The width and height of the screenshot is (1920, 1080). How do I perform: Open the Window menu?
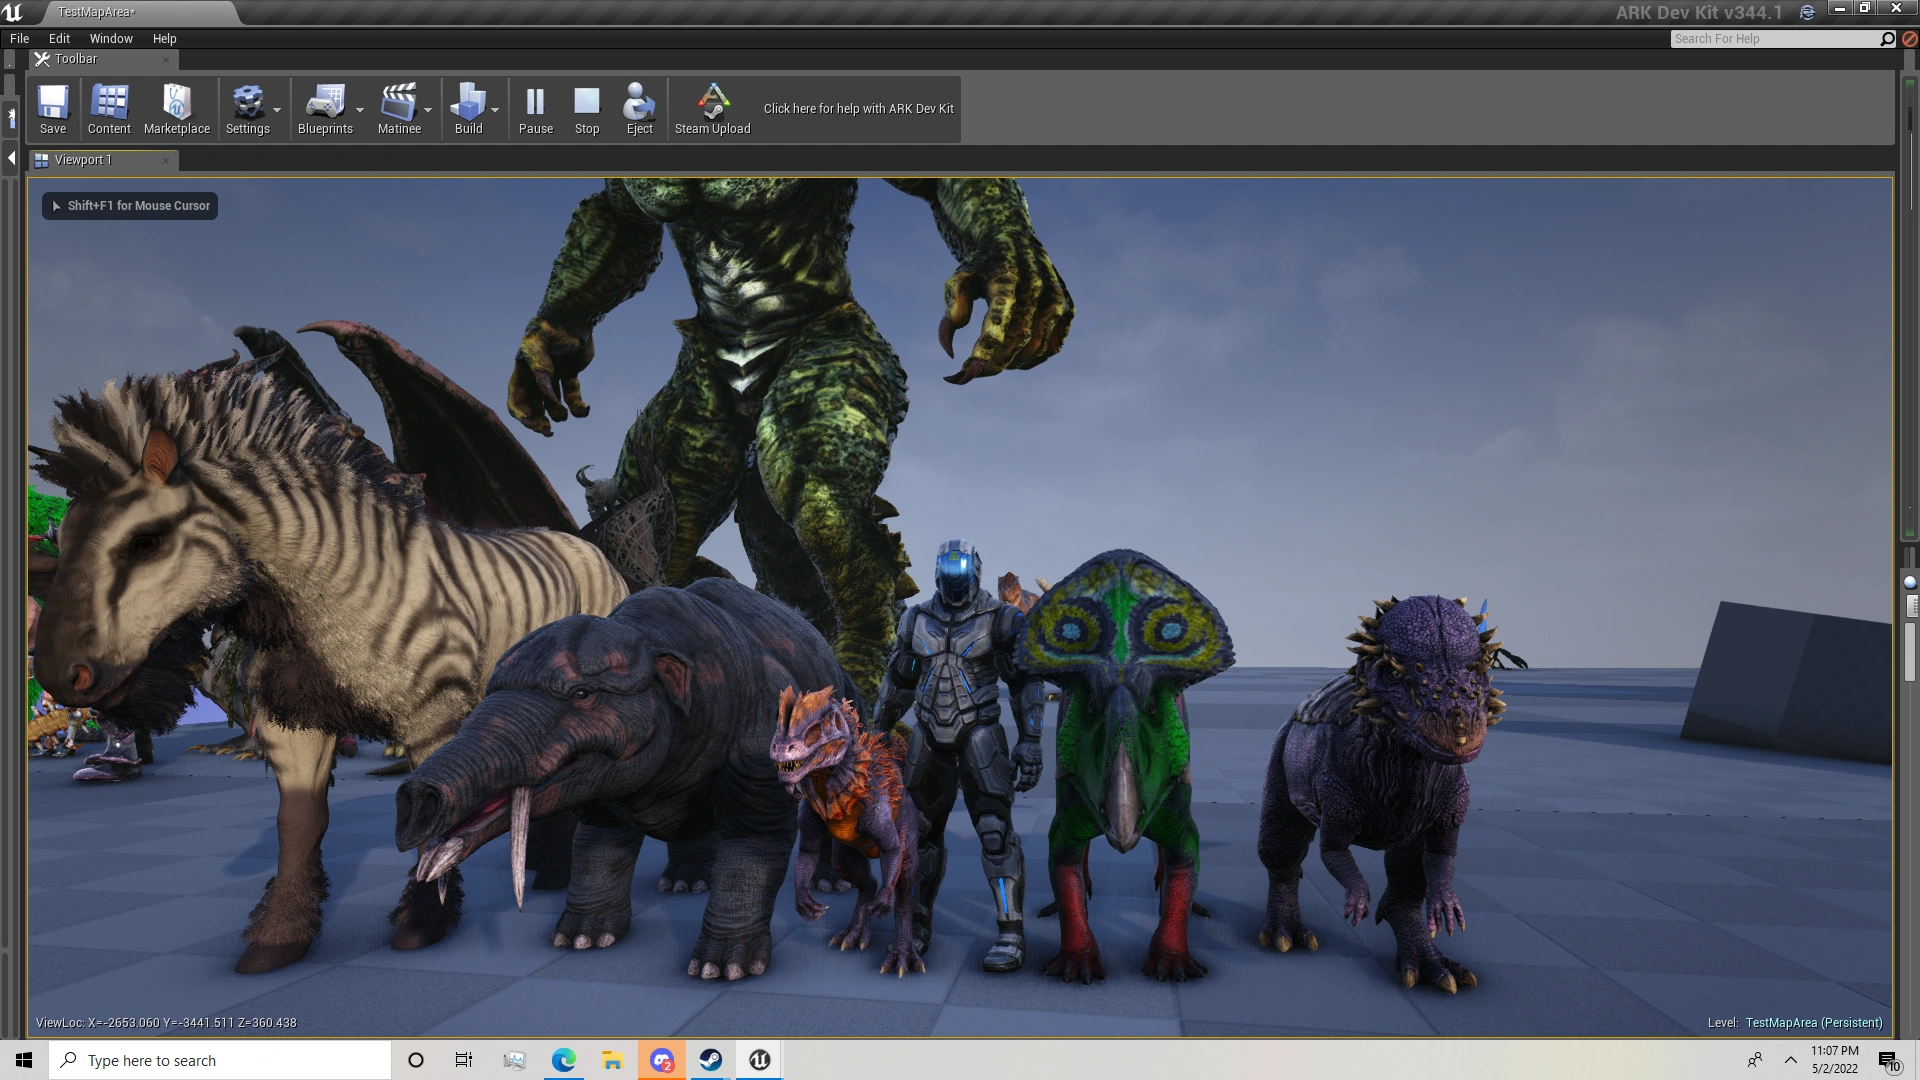(111, 38)
